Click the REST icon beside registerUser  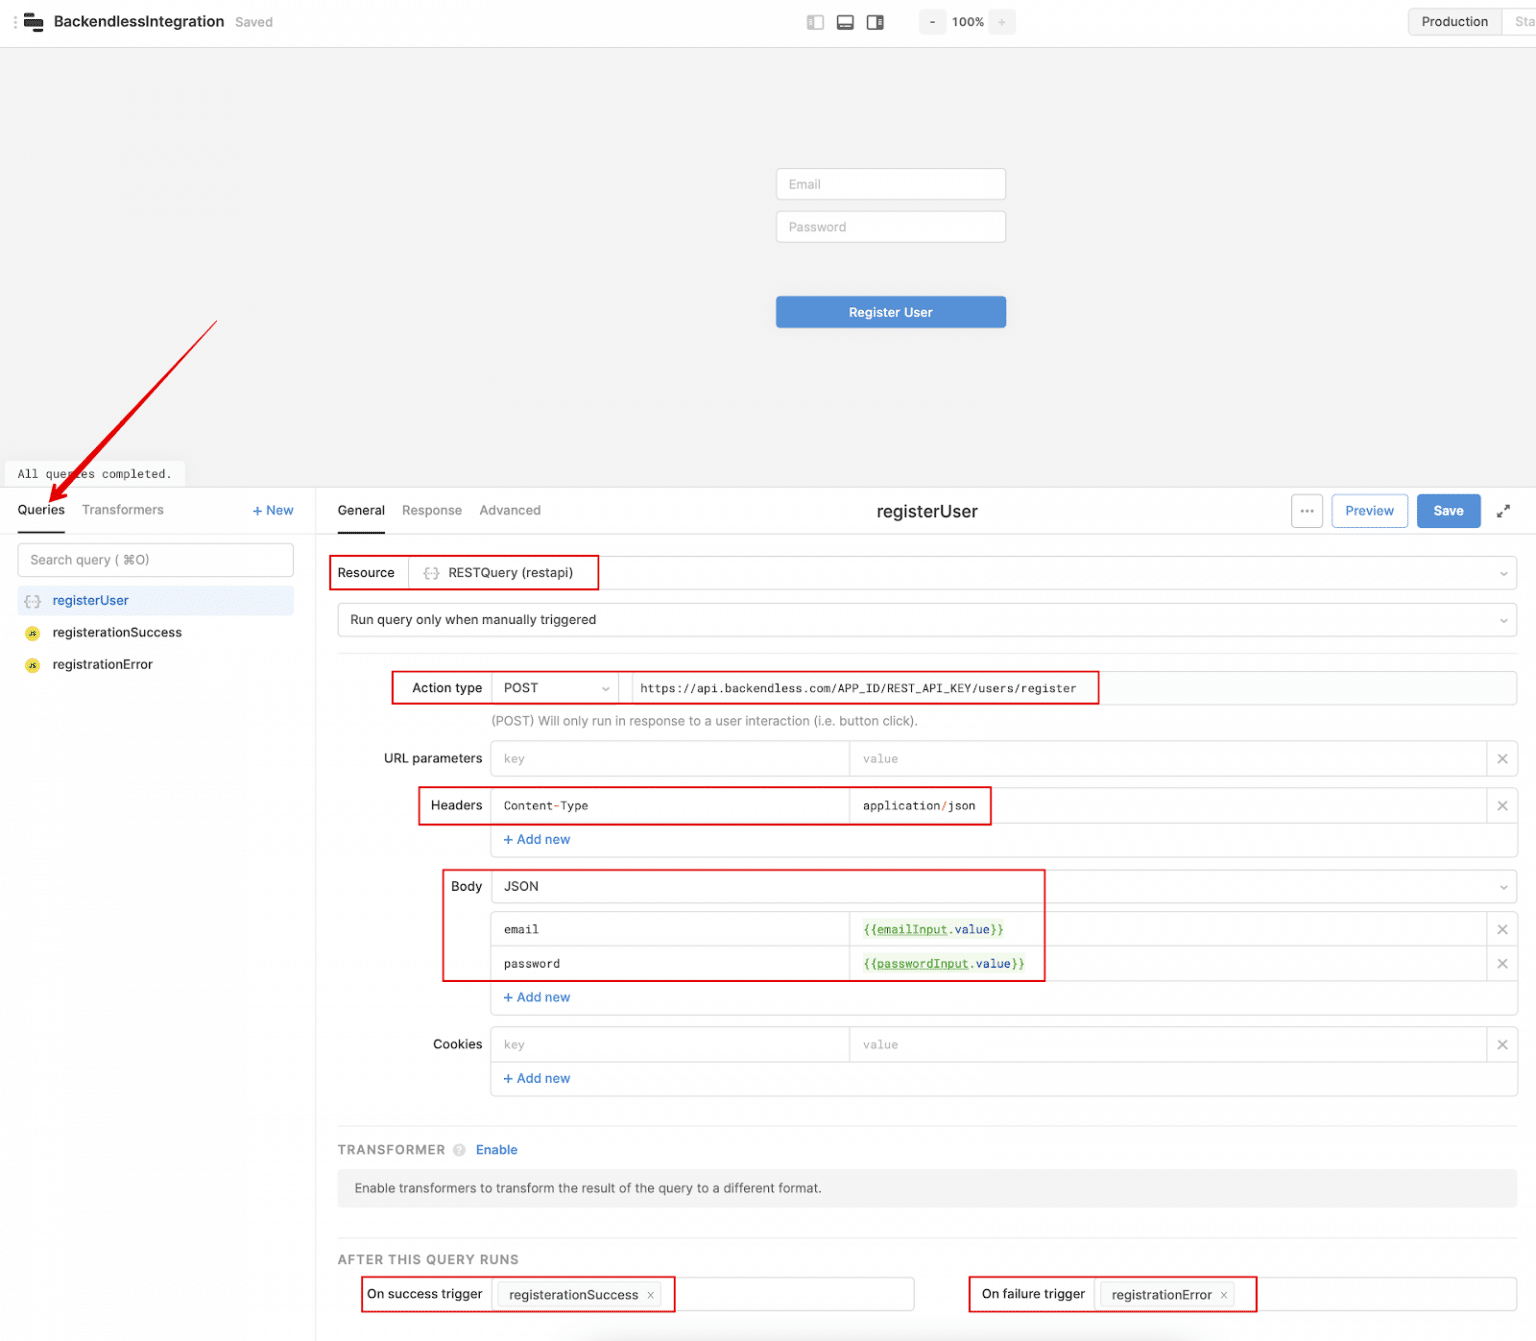[x=32, y=600]
